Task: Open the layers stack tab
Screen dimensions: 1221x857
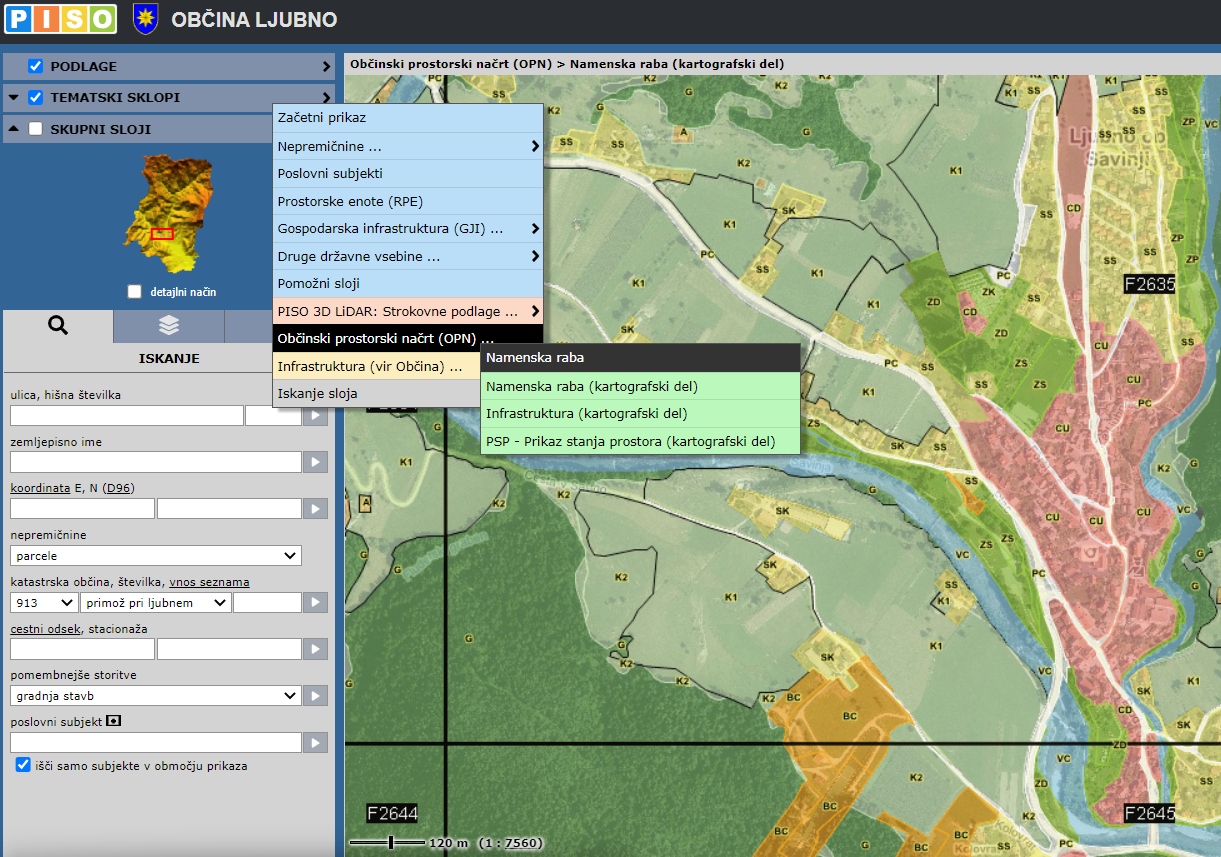Action: (168, 326)
